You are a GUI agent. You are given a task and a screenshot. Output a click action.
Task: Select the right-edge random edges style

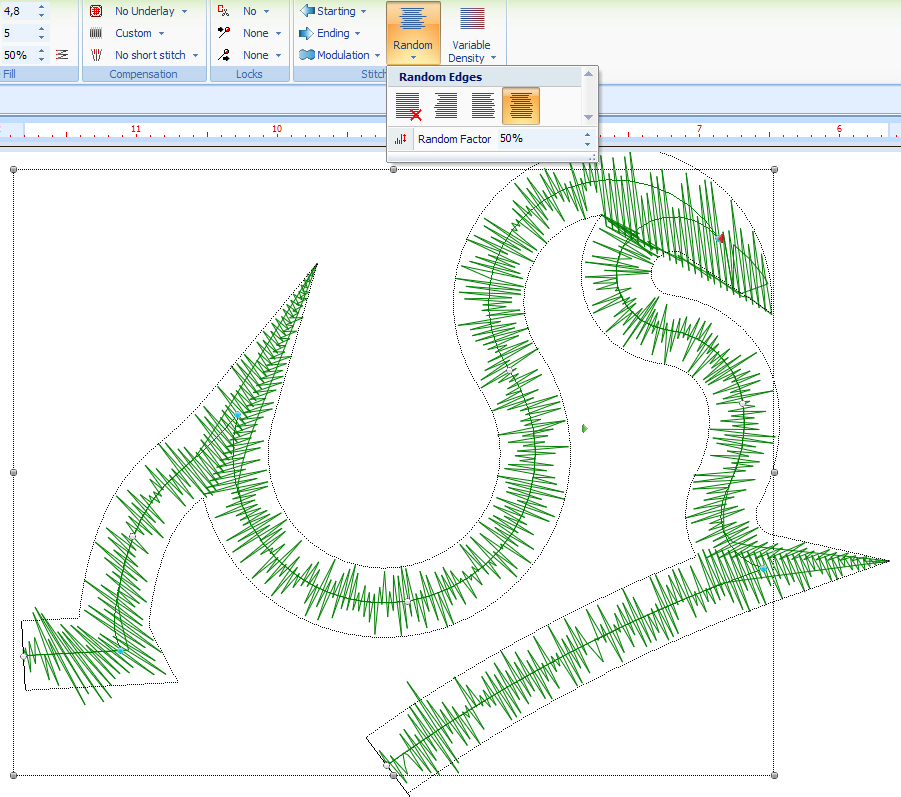(x=482, y=104)
